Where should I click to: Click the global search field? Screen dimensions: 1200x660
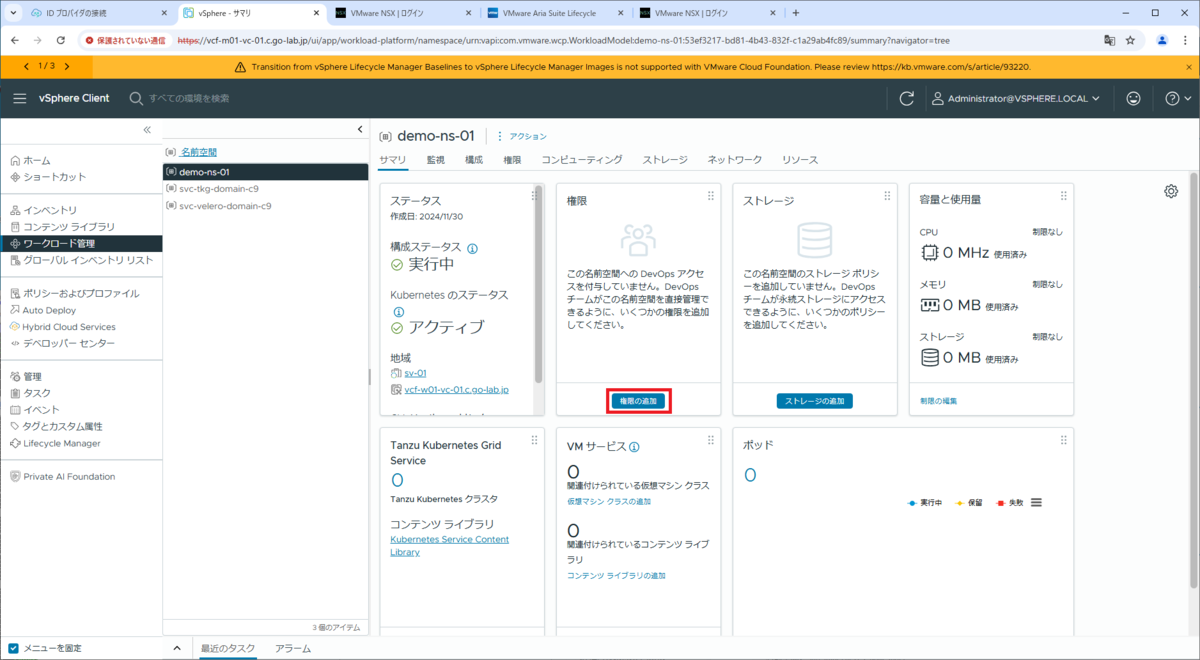click(x=190, y=98)
